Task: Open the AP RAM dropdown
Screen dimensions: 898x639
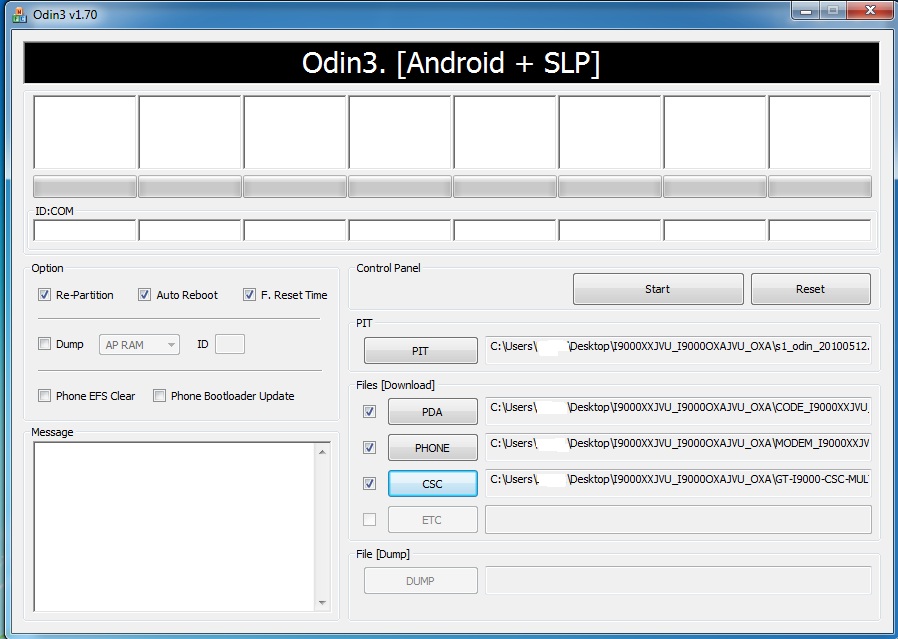Action: 139,345
